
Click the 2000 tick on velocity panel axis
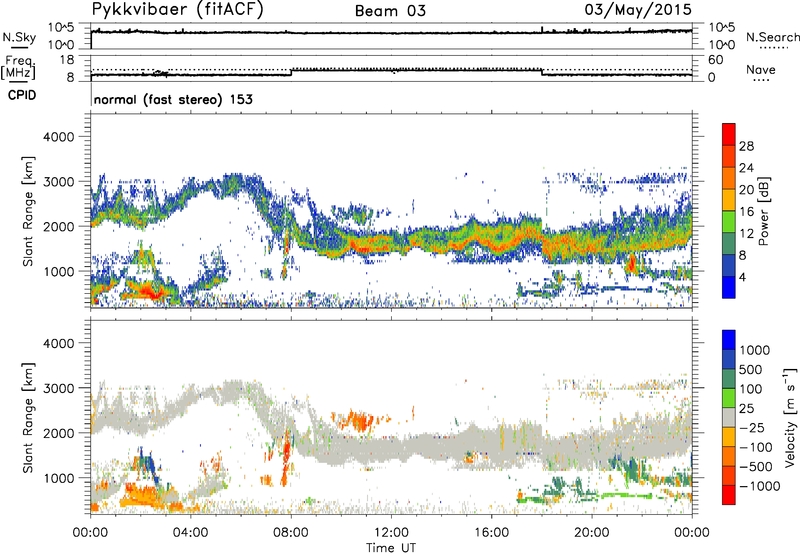tap(58, 433)
